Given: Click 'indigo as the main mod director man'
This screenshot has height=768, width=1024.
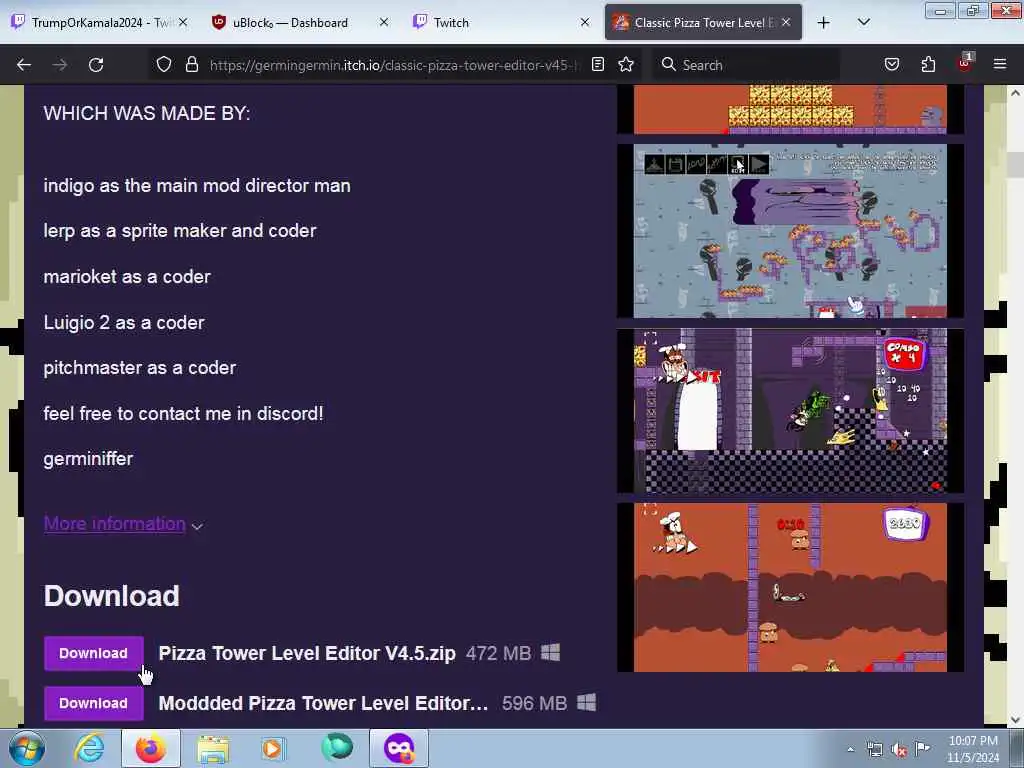Looking at the screenshot, I should coord(197,185).
